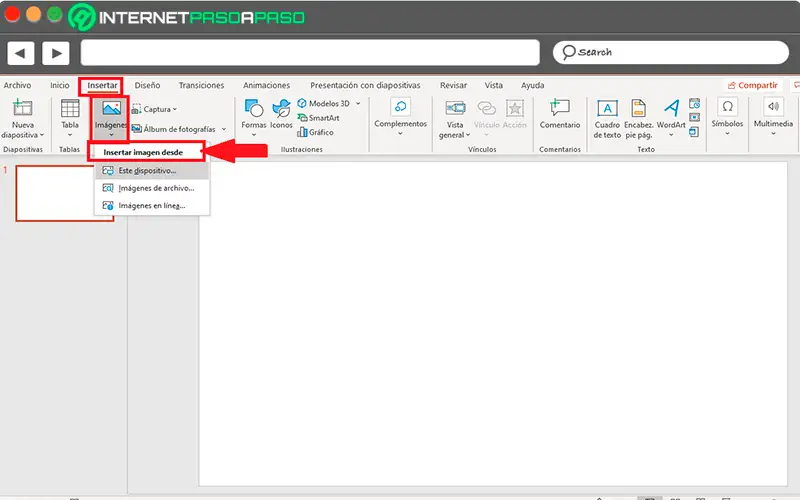Open the Animaciones tab
The image size is (800, 500).
266,85
